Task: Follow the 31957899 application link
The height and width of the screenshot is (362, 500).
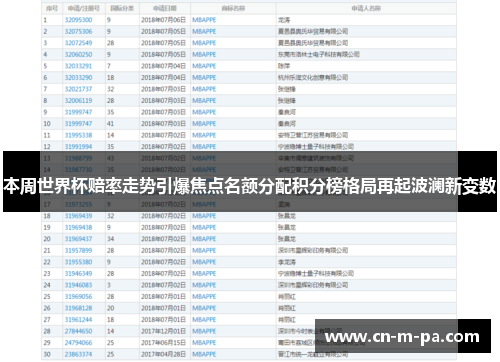Action: point(78,250)
